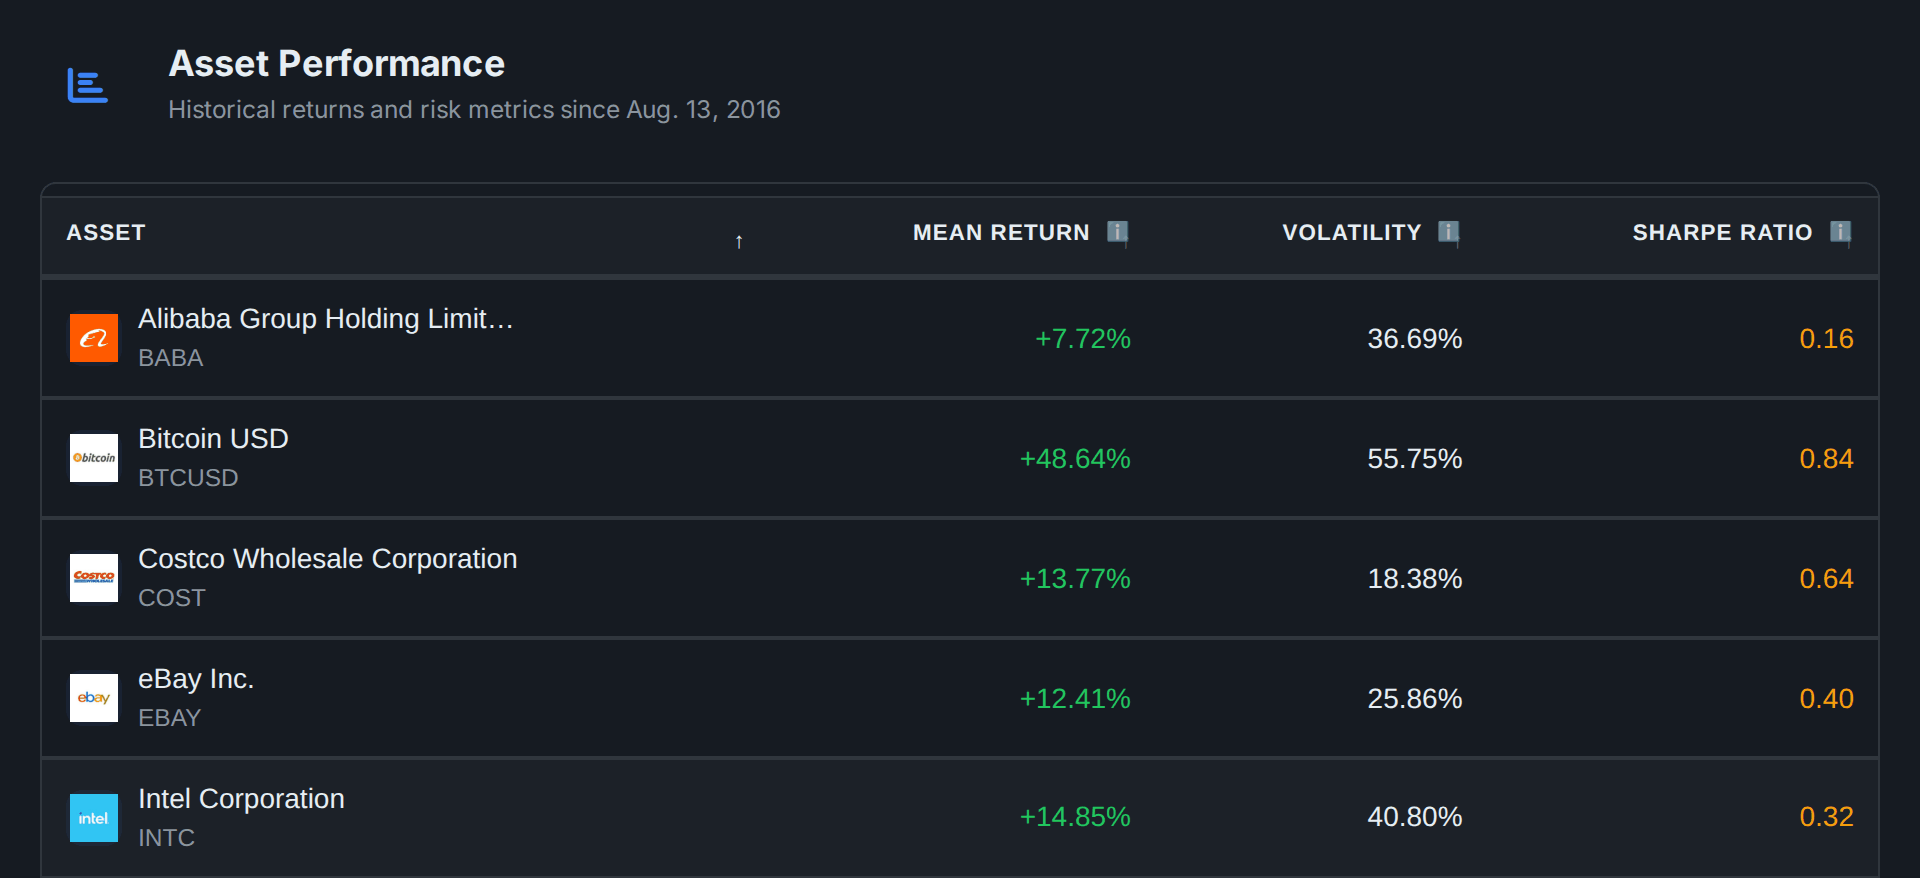Image resolution: width=1920 pixels, height=878 pixels.
Task: Click the Sharpe Ratio info icon
Action: click(x=1841, y=233)
